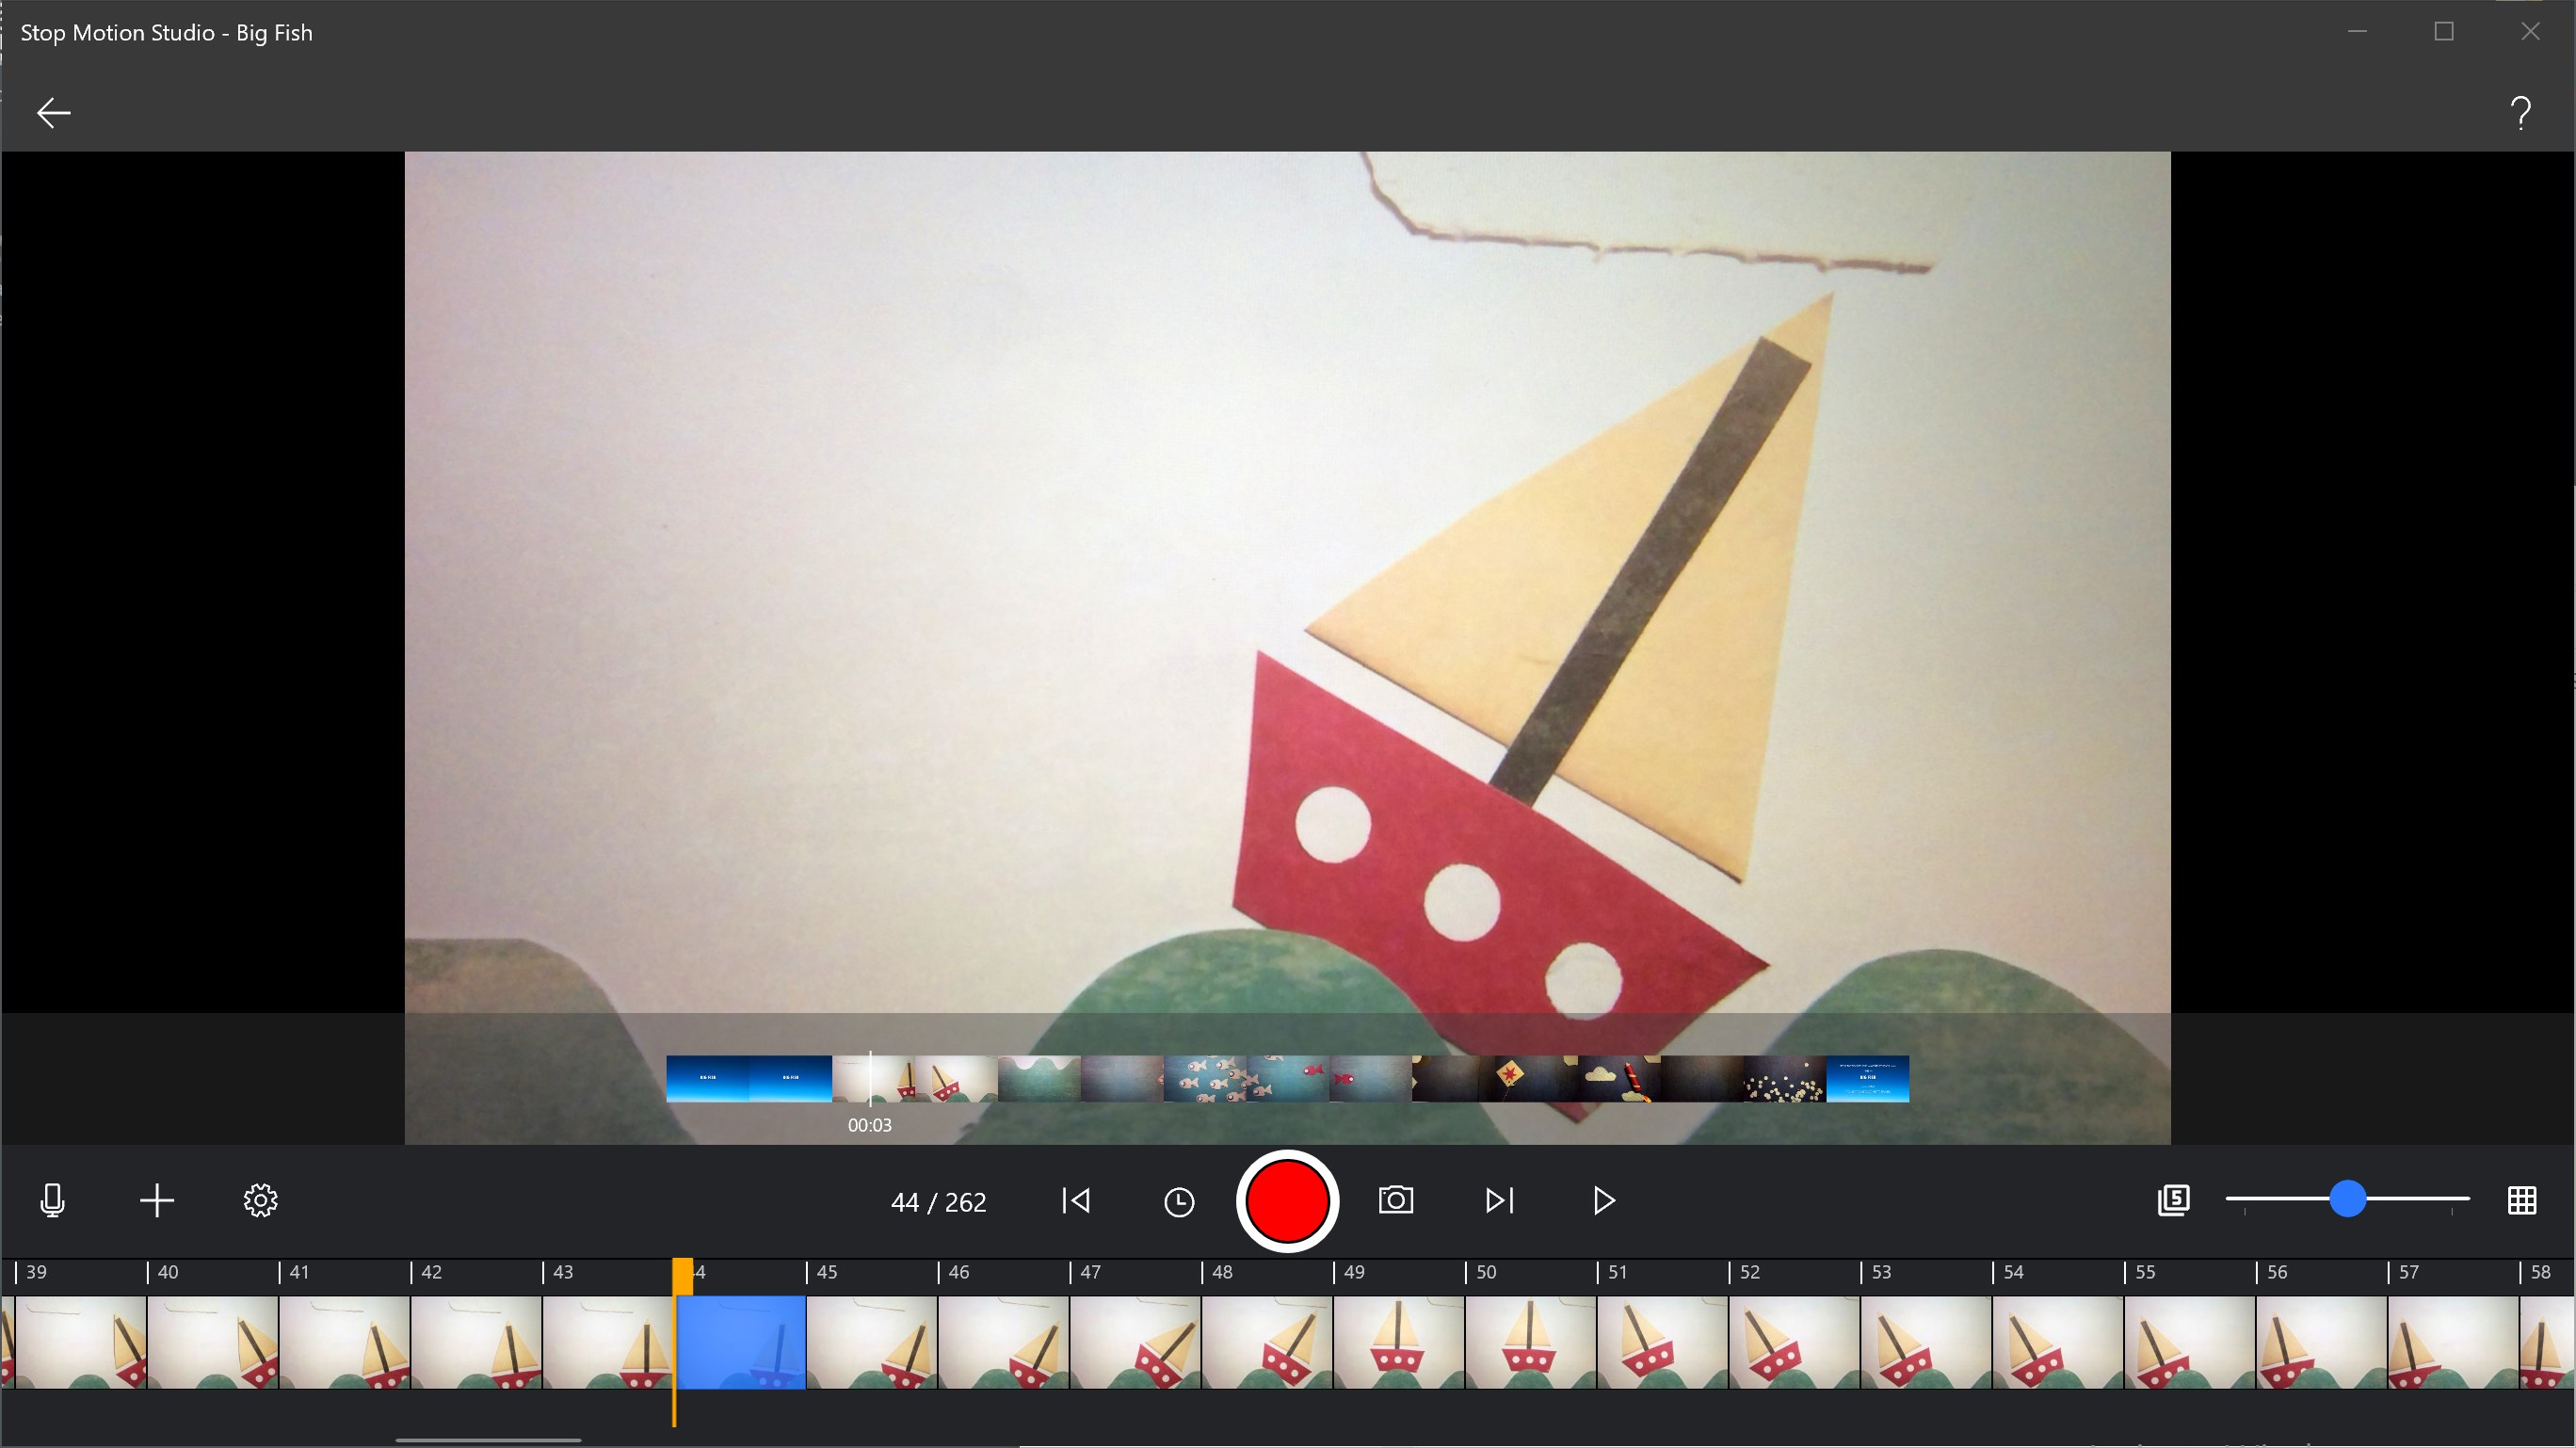Open the grid overlay view icon
The image size is (2576, 1448).
click(2522, 1201)
